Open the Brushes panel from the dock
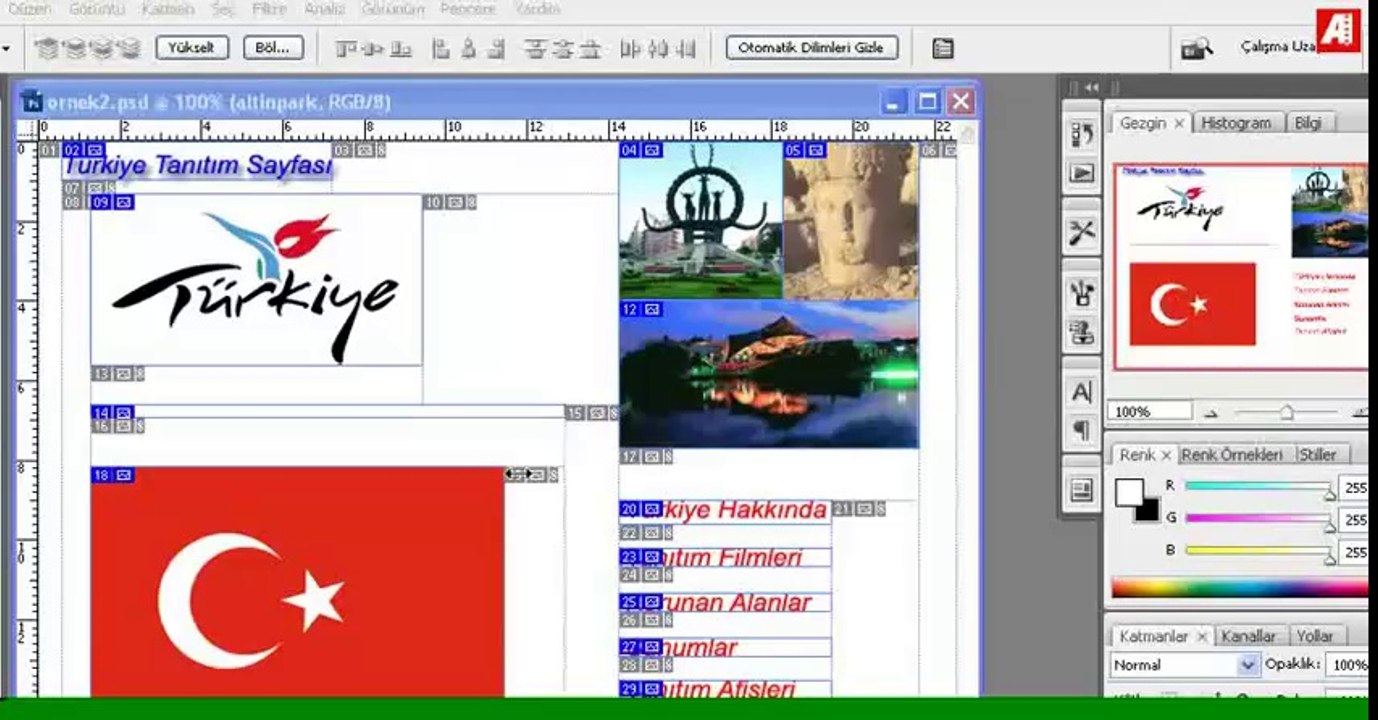Image resolution: width=1378 pixels, height=720 pixels. click(x=1082, y=293)
